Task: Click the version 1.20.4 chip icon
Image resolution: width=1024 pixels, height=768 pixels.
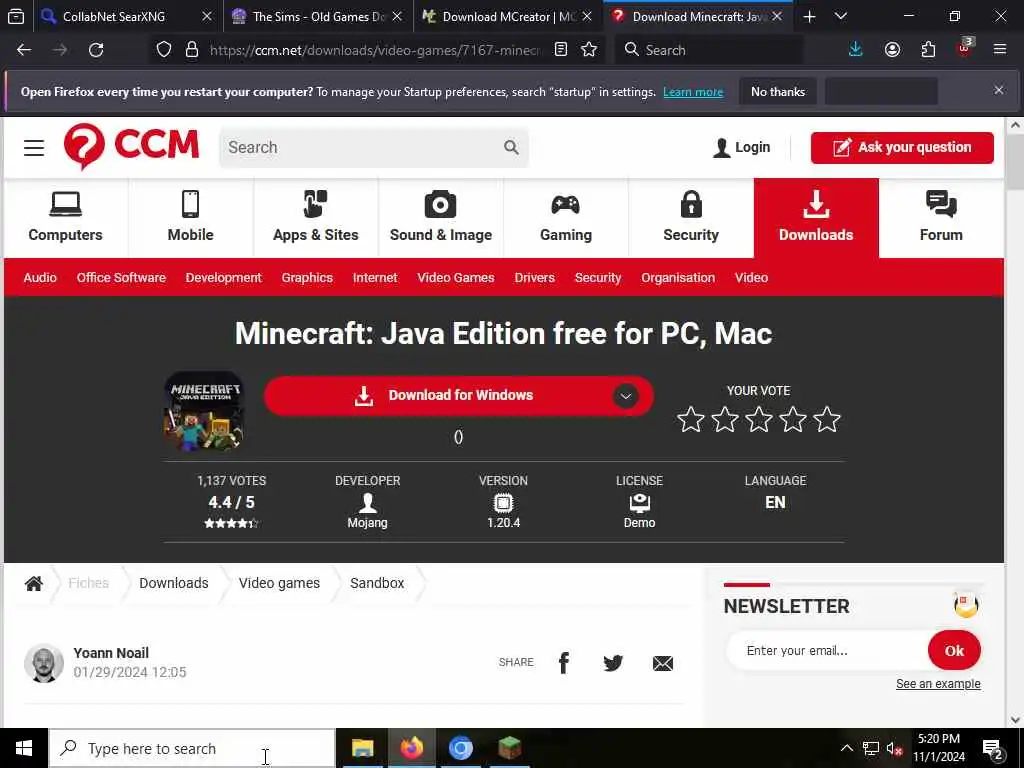Action: coord(504,503)
